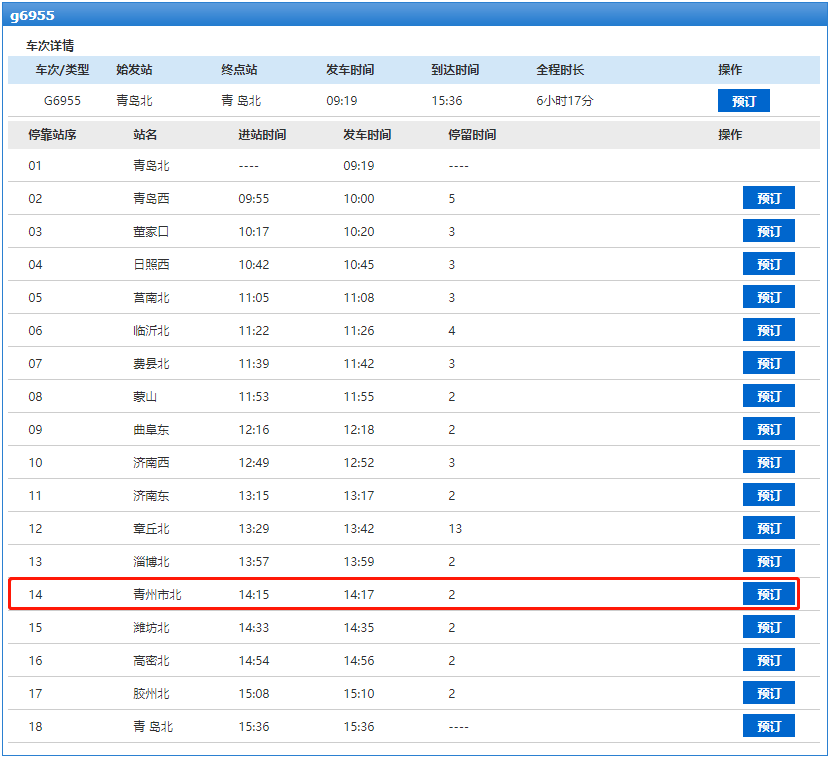Image resolution: width=829 pixels, height=759 pixels.
Task: Book the 胶州北 row
Action: [768, 693]
